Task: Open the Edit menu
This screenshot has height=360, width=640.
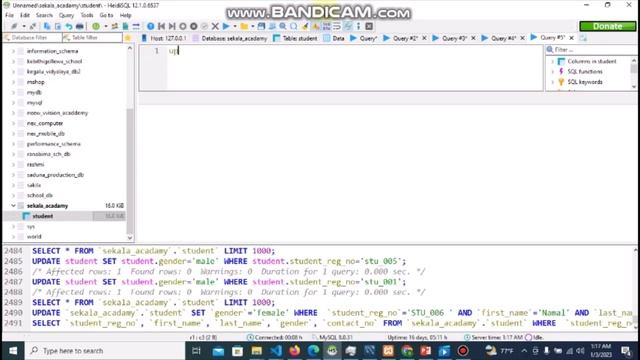Action: pos(25,15)
